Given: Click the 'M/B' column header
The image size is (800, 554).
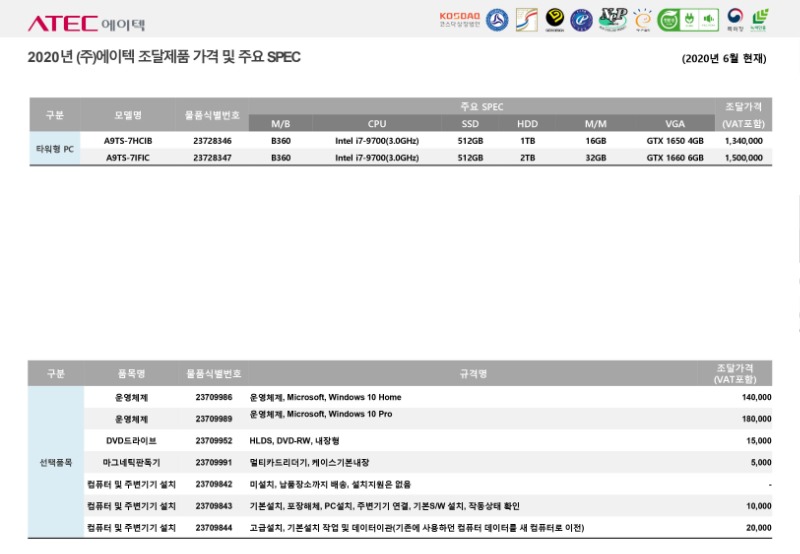Looking at the screenshot, I should 281,123.
